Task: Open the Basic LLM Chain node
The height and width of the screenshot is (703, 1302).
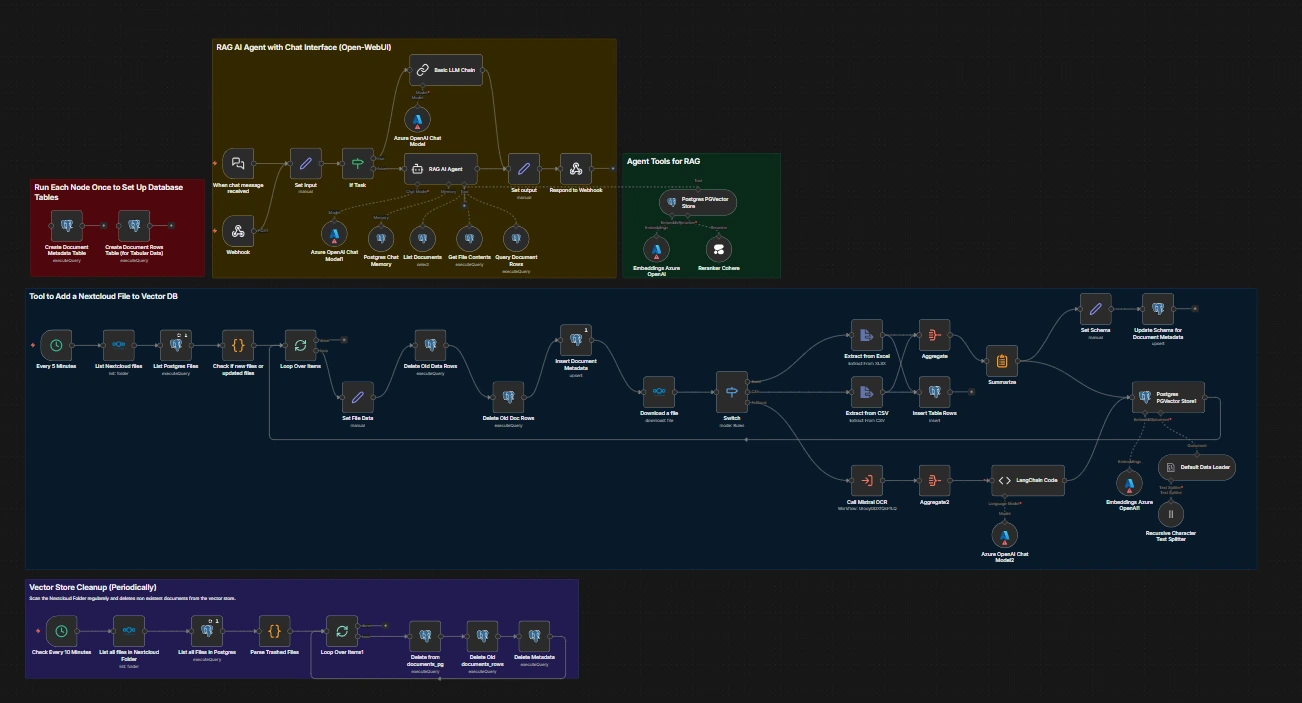Action: [445, 70]
